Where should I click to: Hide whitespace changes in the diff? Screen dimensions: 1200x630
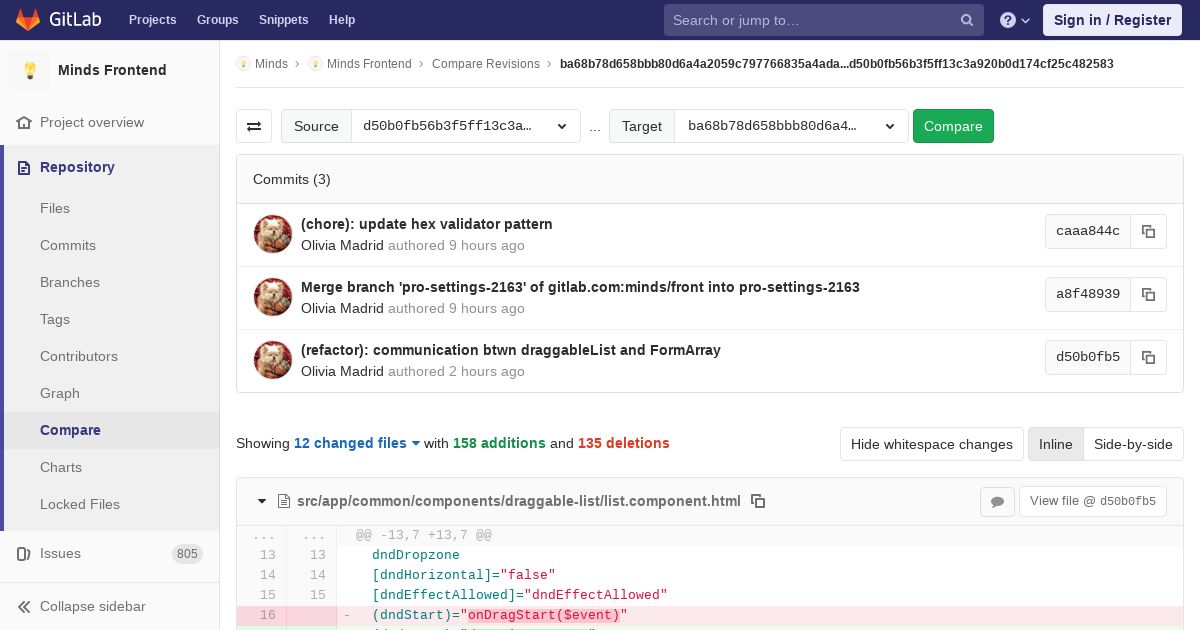[931, 444]
